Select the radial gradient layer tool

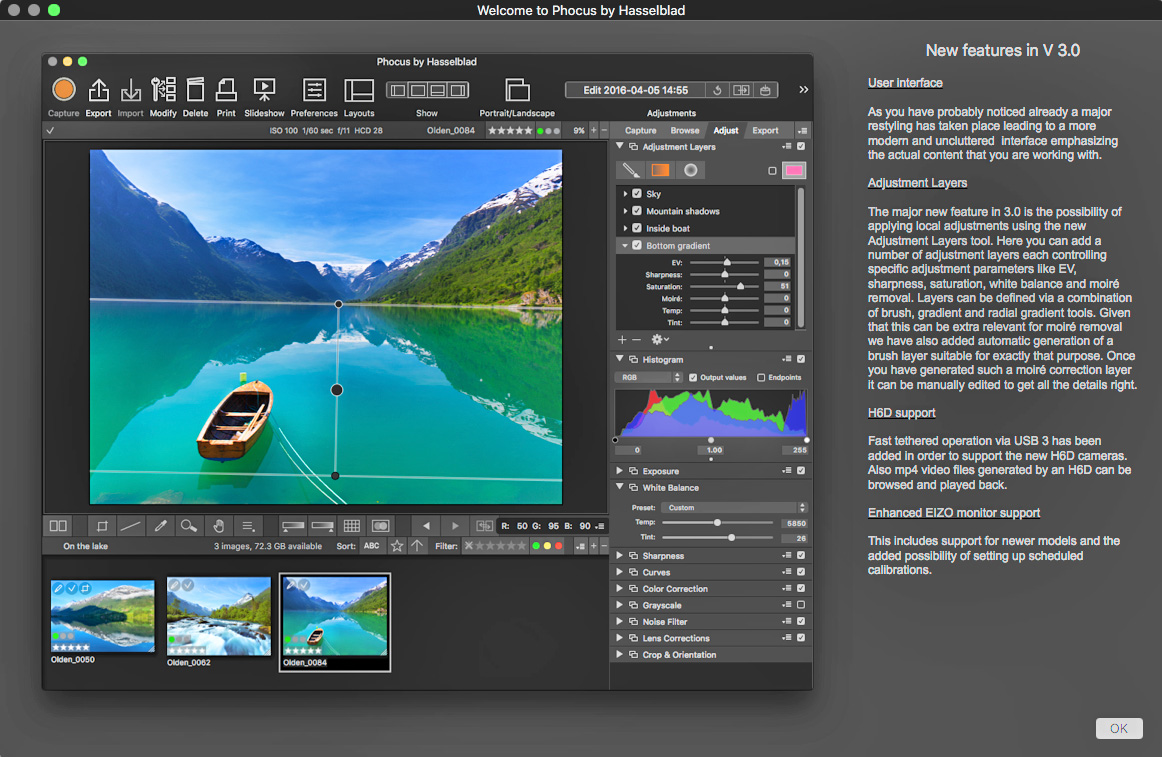690,171
